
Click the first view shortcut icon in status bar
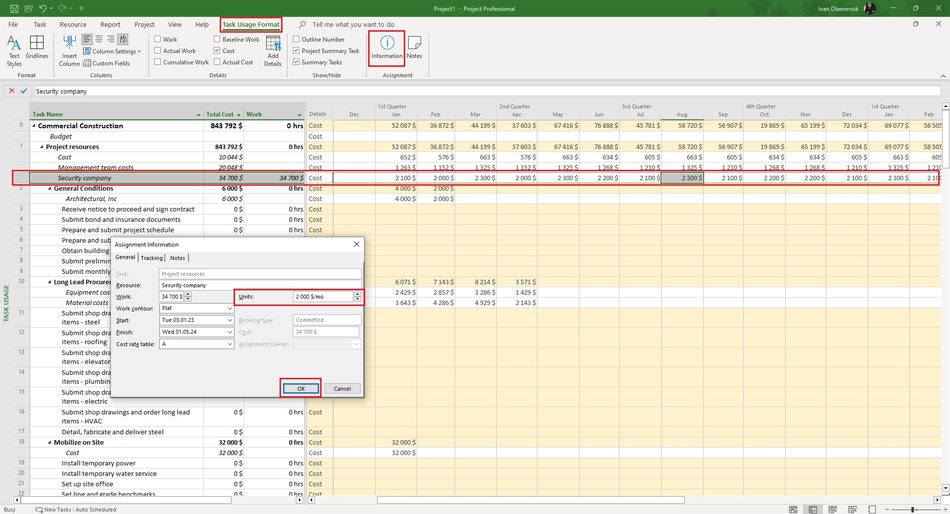792,510
